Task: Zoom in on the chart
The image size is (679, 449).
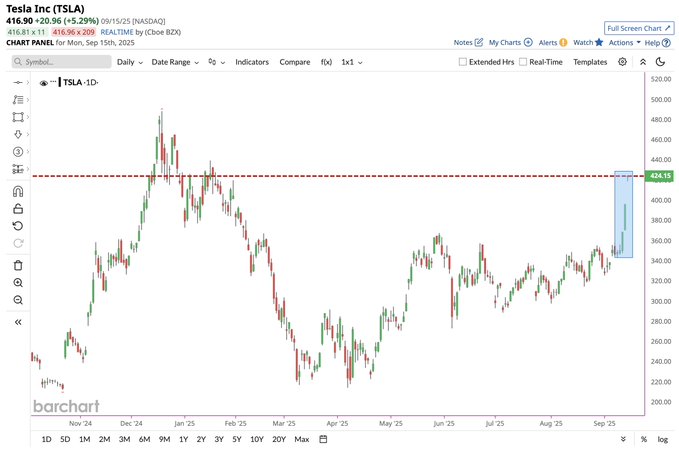Action: coord(18,283)
